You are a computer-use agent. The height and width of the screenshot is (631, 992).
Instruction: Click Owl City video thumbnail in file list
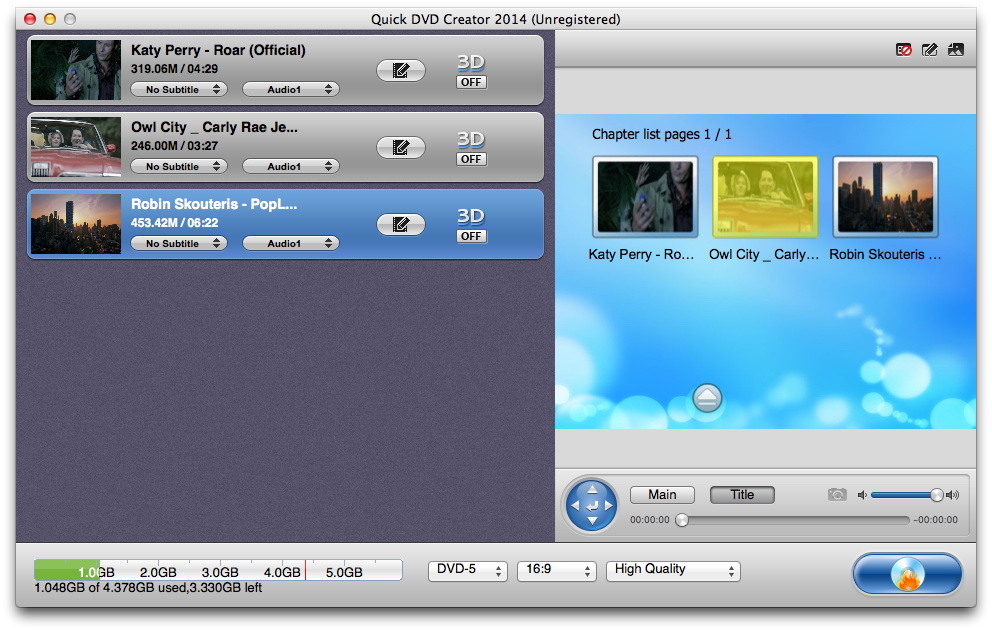pyautogui.click(x=75, y=147)
